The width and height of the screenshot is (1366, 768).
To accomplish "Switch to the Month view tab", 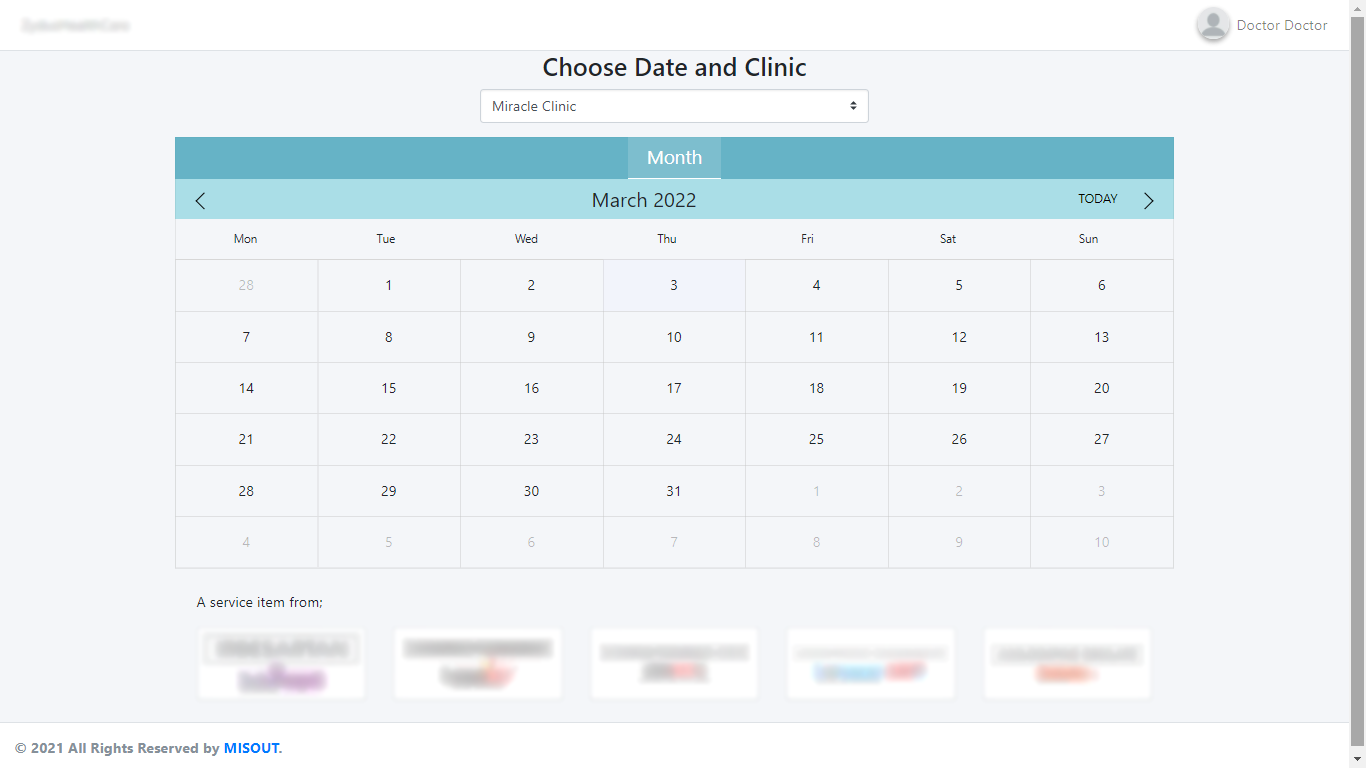I will (674, 158).
